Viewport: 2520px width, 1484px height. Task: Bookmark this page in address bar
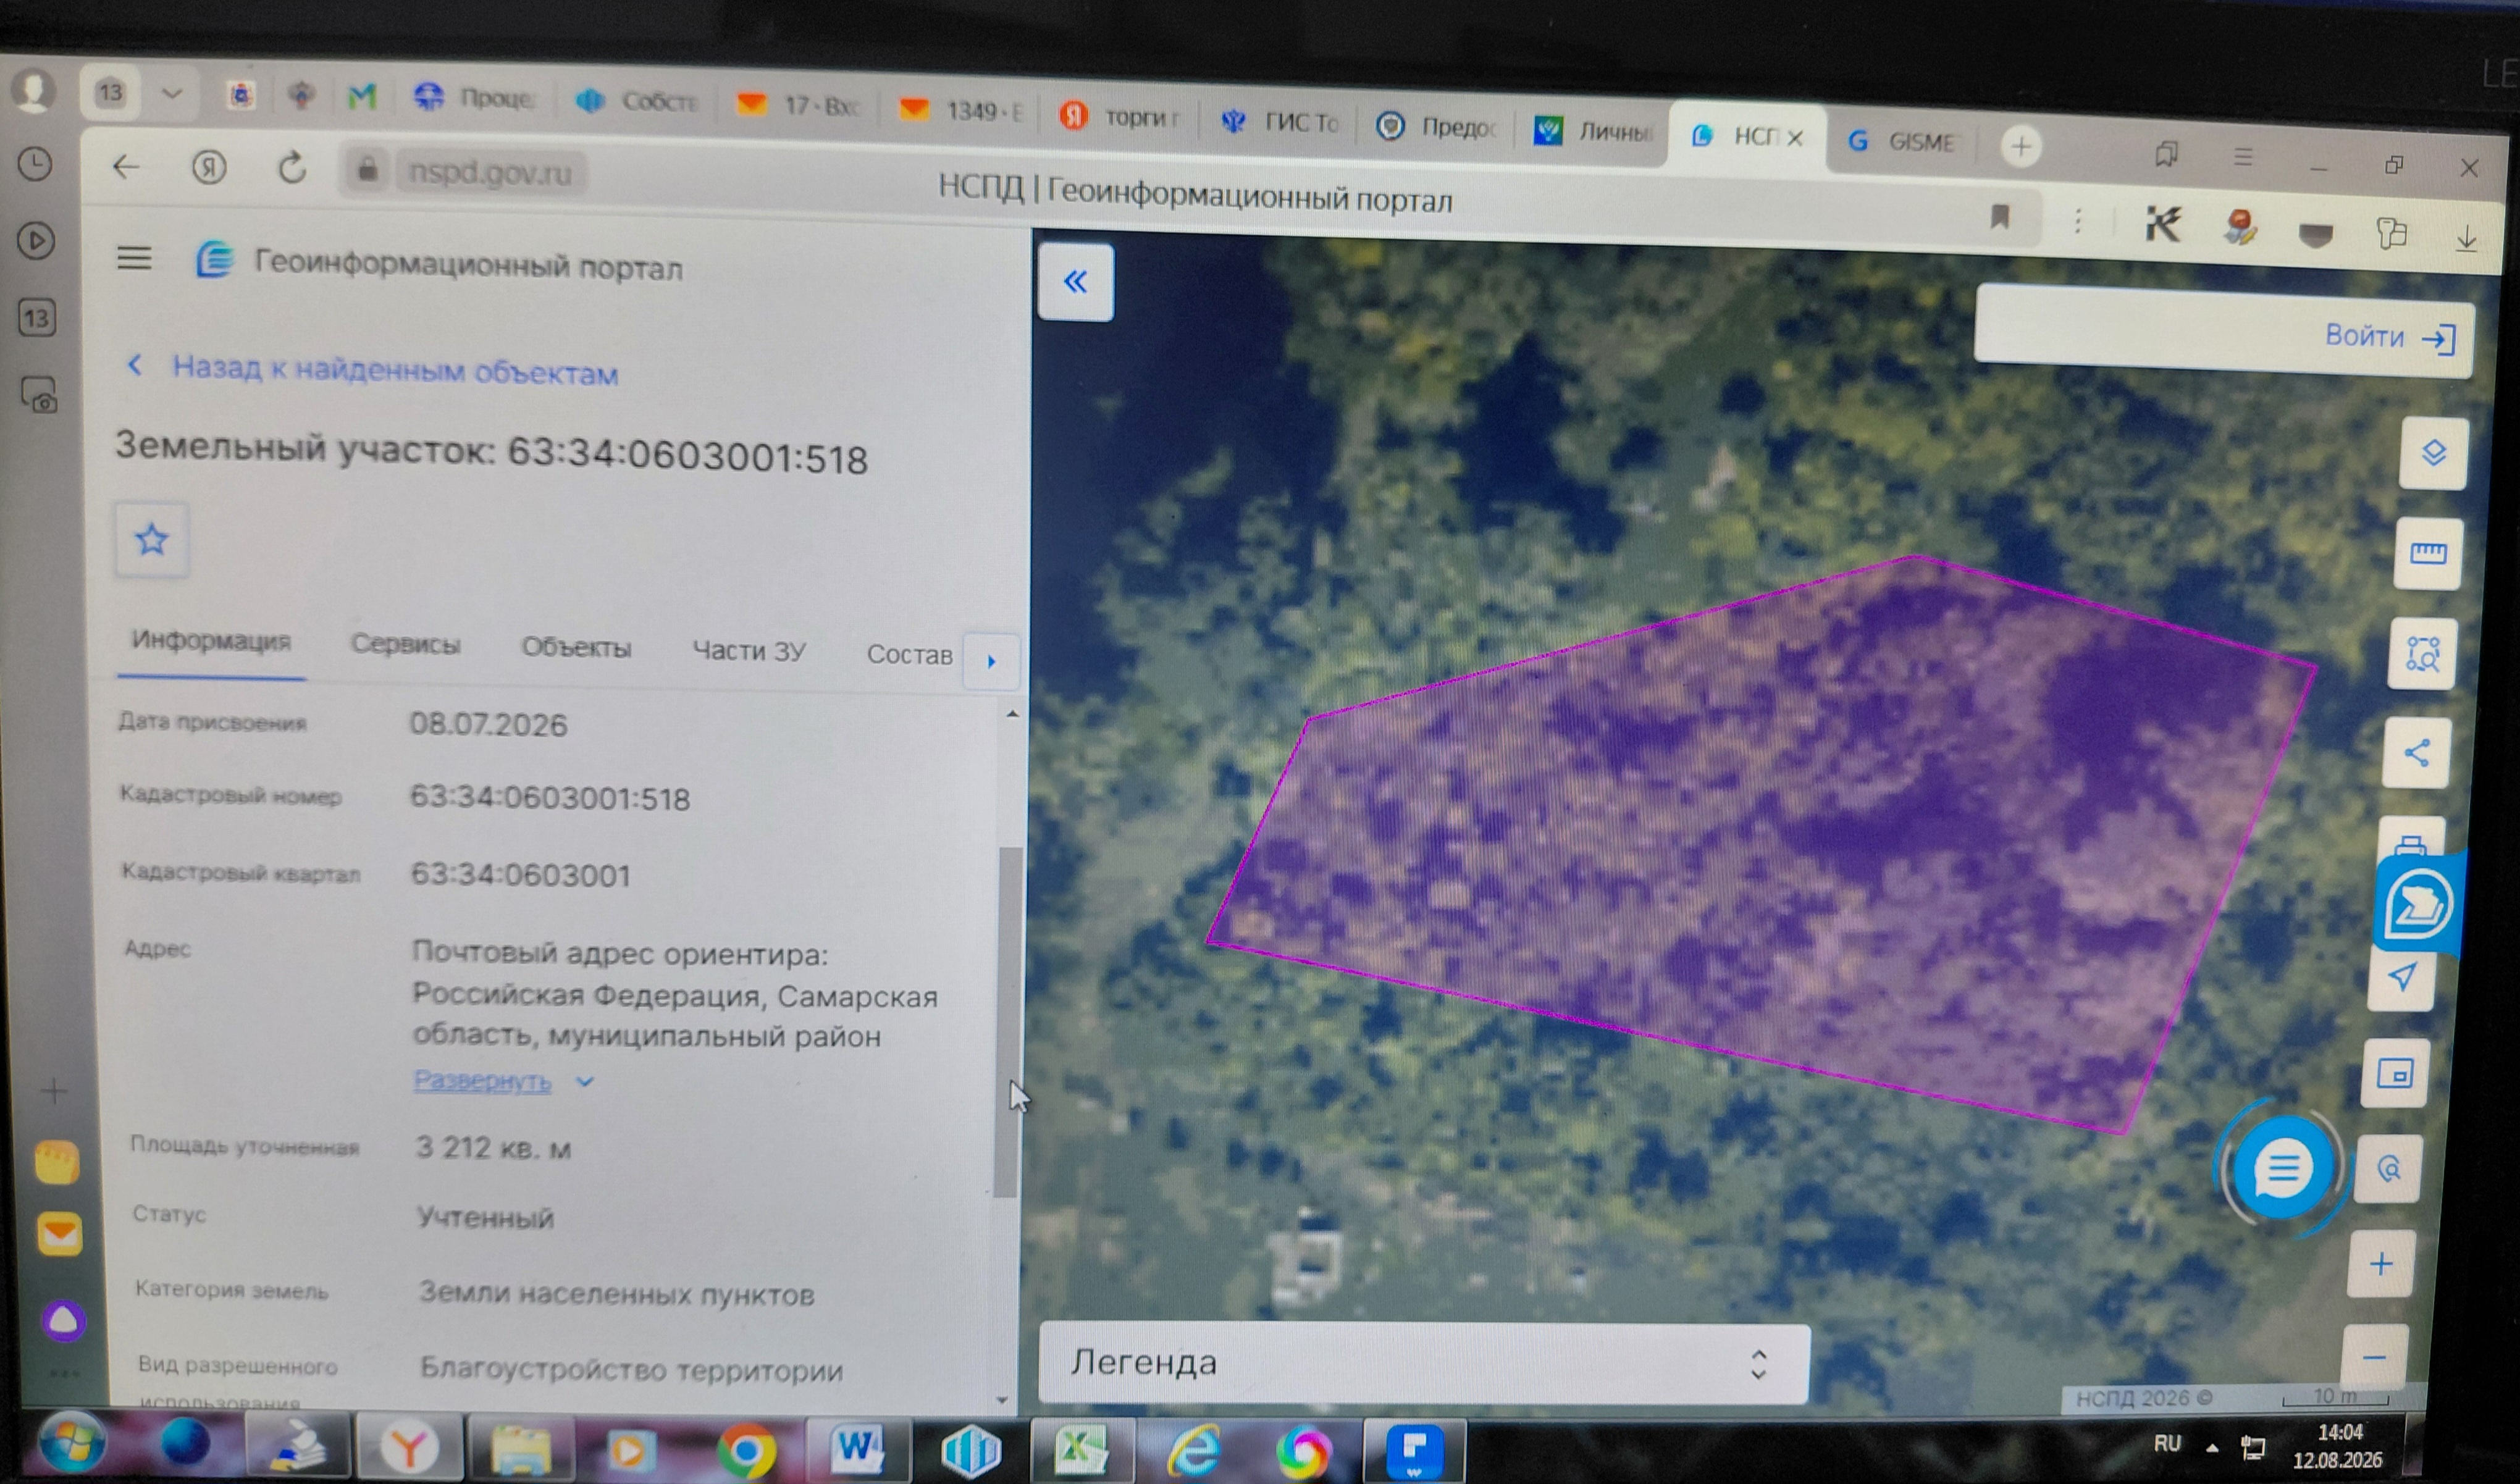pos(1999,217)
